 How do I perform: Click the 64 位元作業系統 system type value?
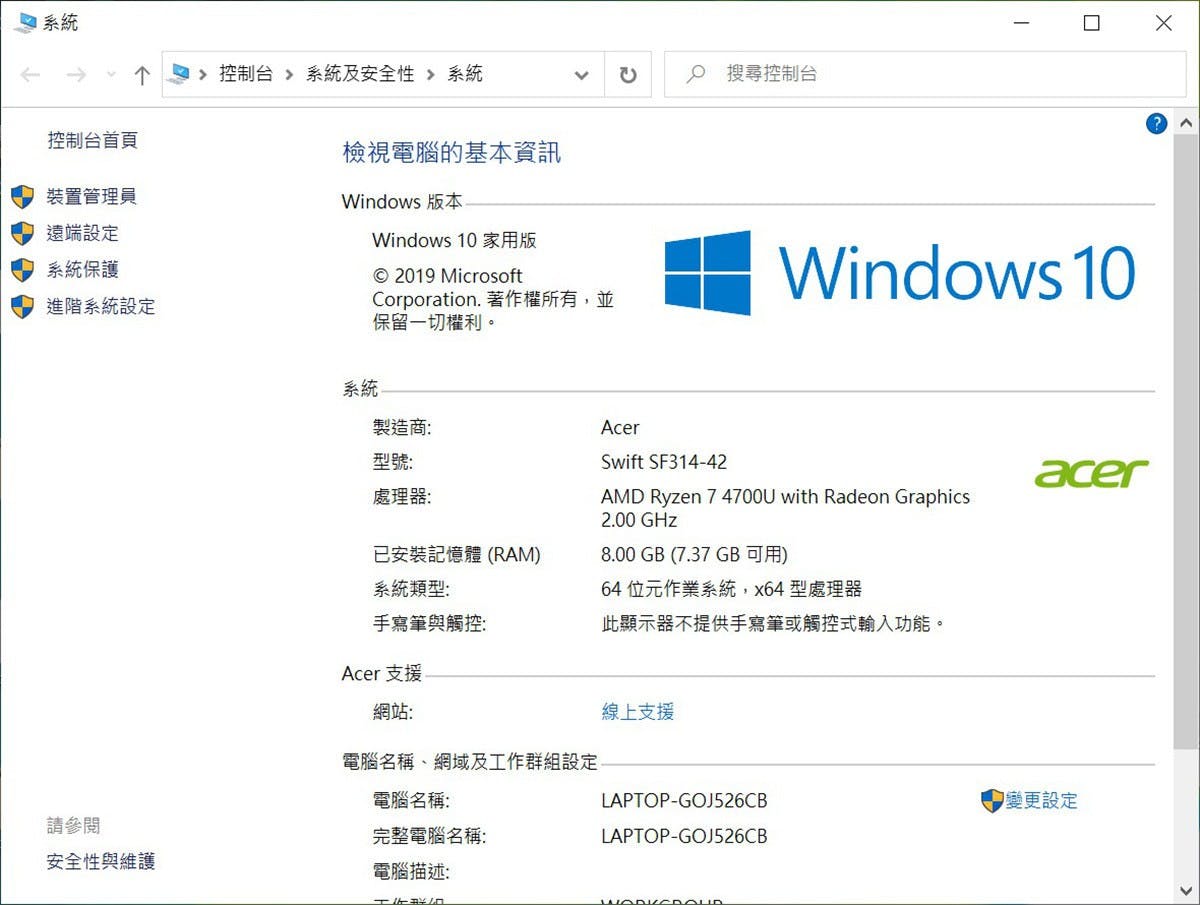(x=731, y=589)
